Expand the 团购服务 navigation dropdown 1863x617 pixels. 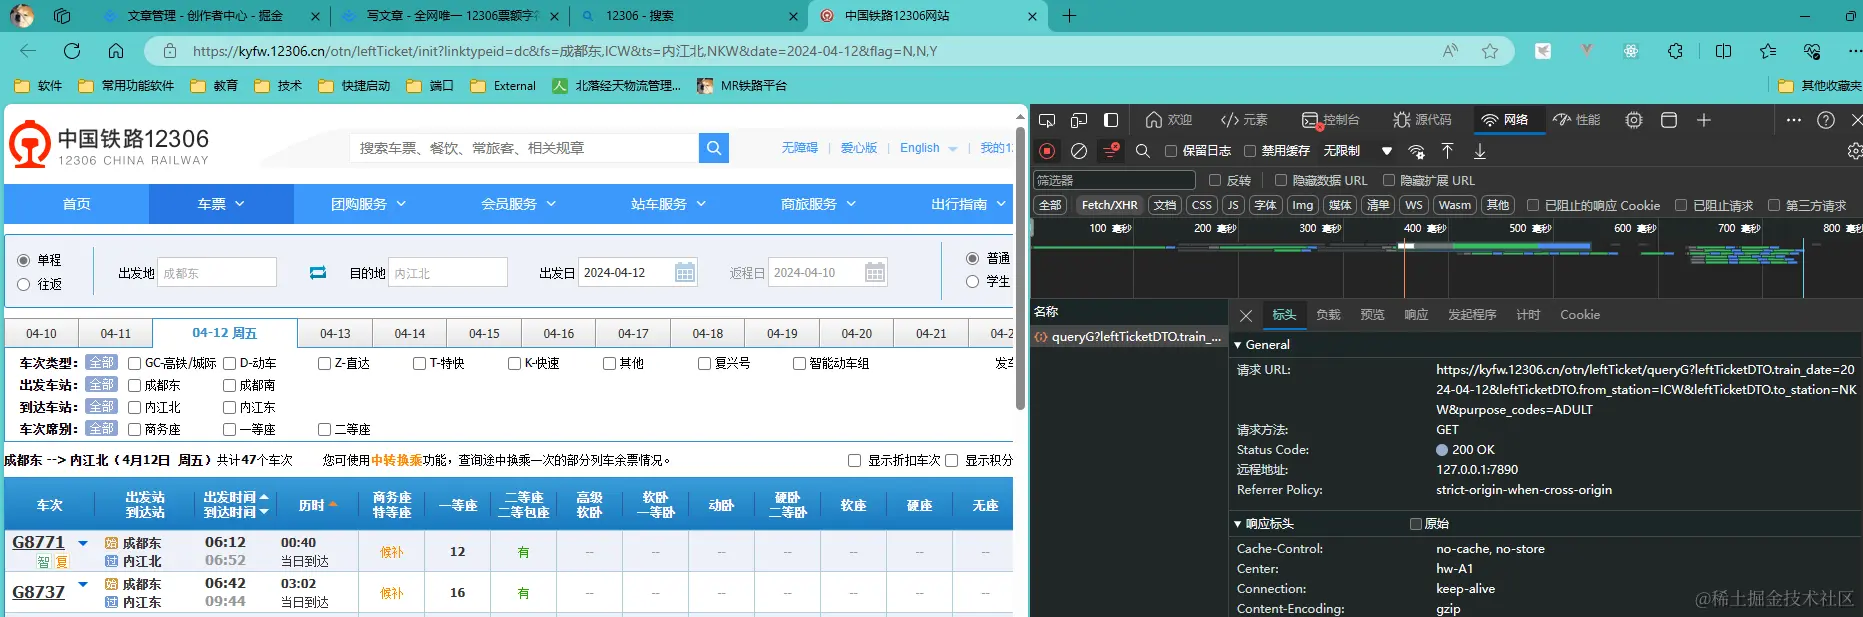pyautogui.click(x=369, y=204)
